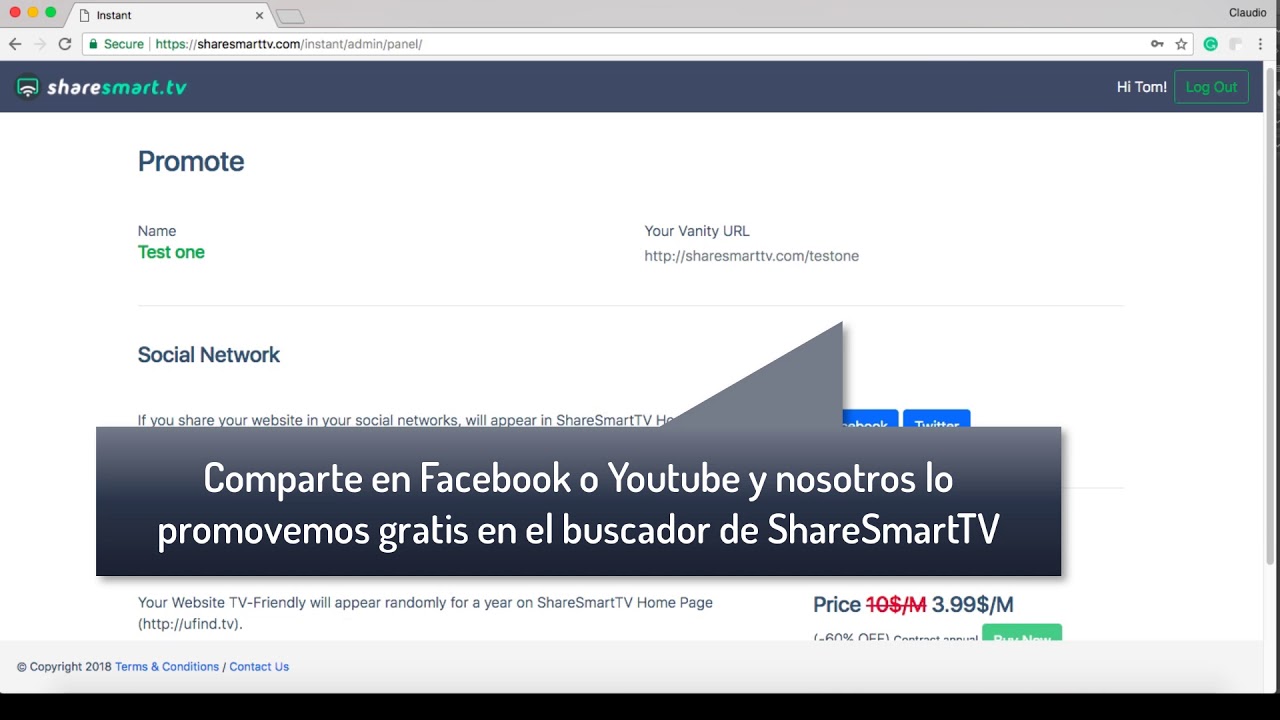This screenshot has height=720, width=1280.
Task: Log out using the Log Out button
Action: [x=1211, y=87]
